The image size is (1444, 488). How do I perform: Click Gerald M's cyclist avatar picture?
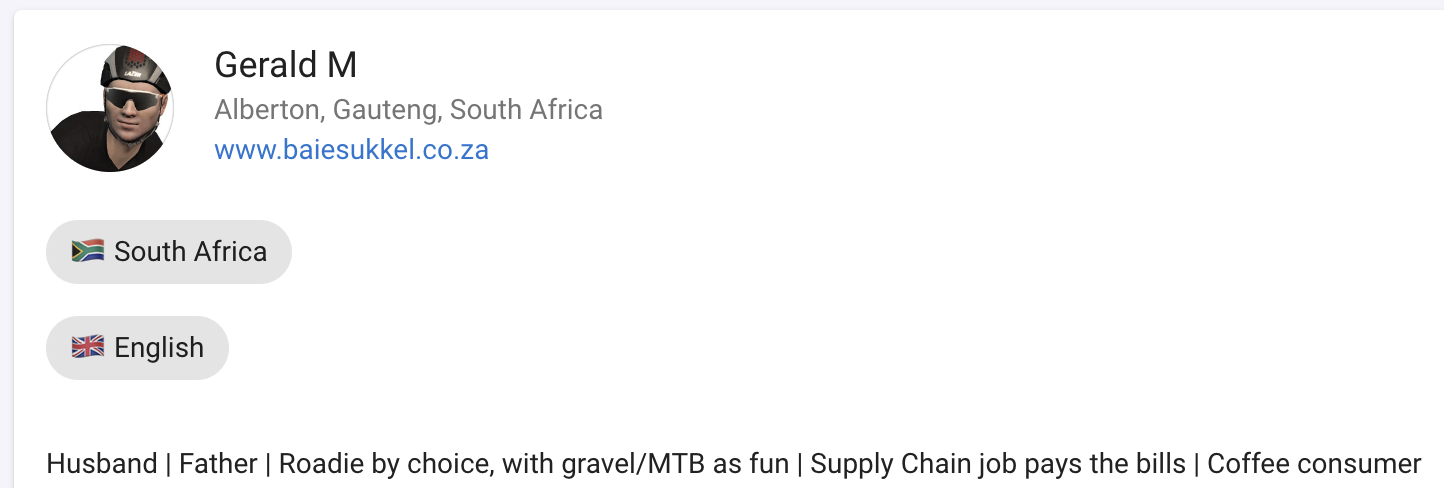click(x=110, y=108)
